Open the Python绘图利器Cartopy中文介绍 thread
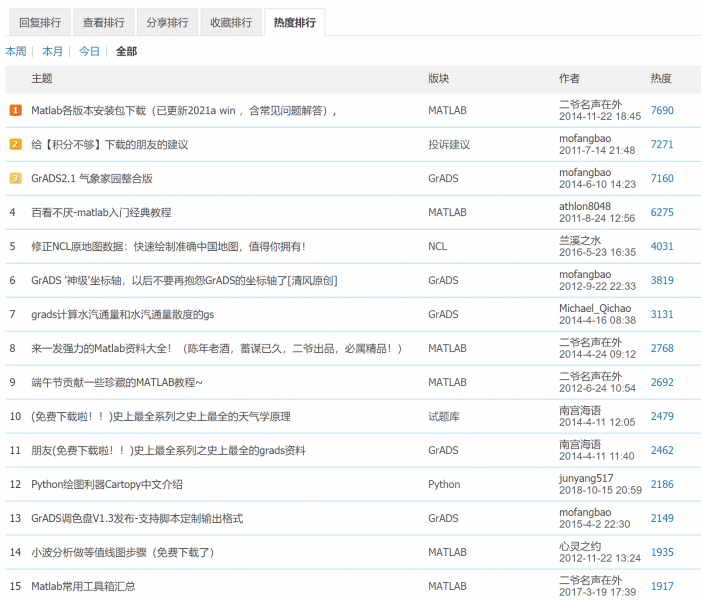 (x=107, y=485)
